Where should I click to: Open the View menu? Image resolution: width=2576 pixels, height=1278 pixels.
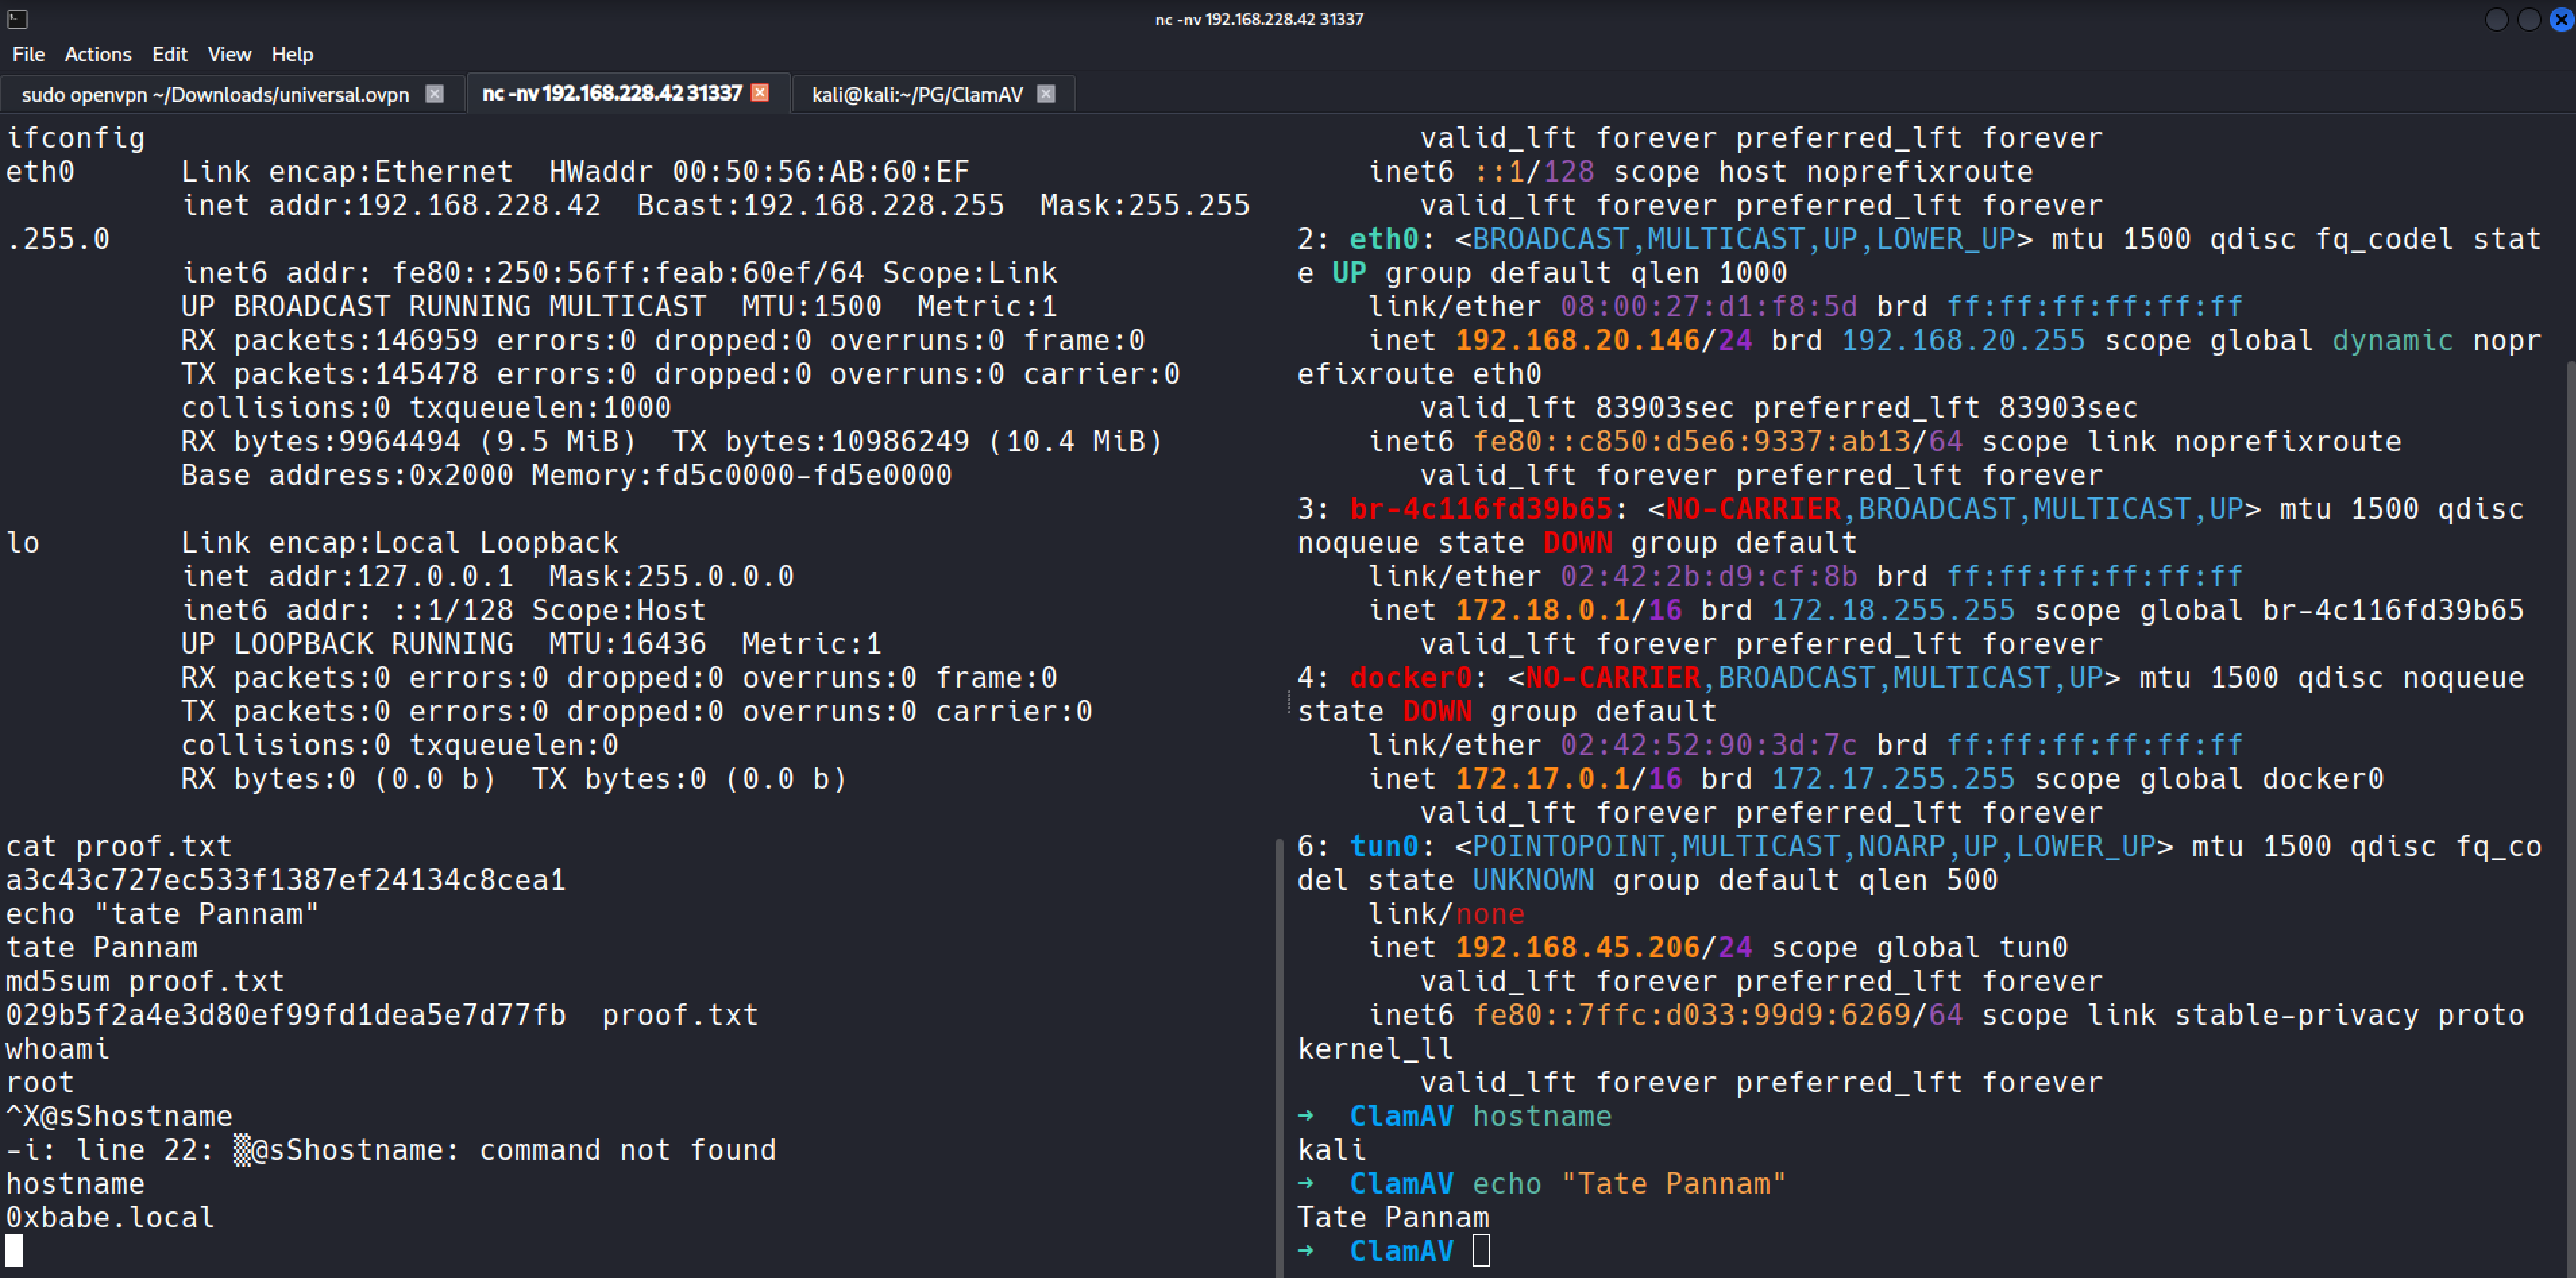229,54
